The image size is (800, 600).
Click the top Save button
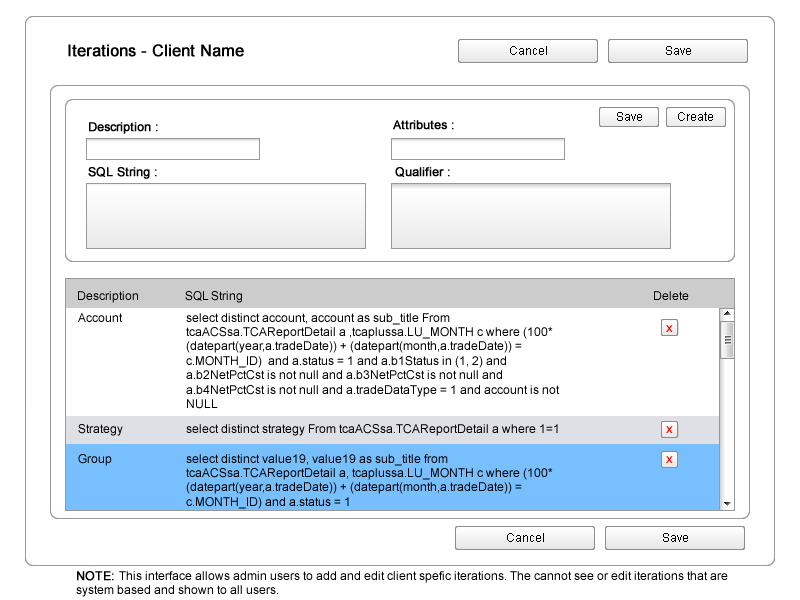pyautogui.click(x=677, y=51)
